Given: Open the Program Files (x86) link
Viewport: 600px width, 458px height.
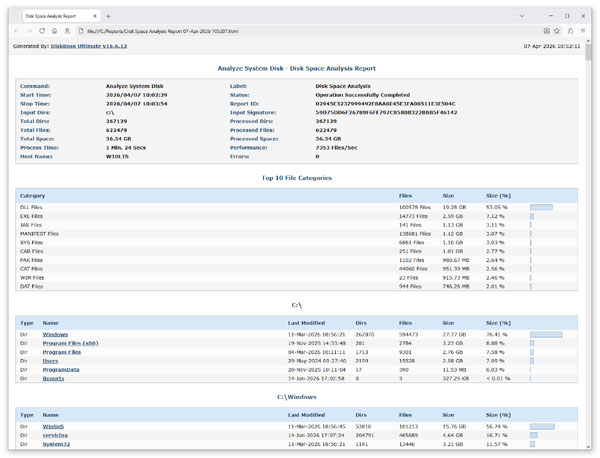Looking at the screenshot, I should point(70,343).
